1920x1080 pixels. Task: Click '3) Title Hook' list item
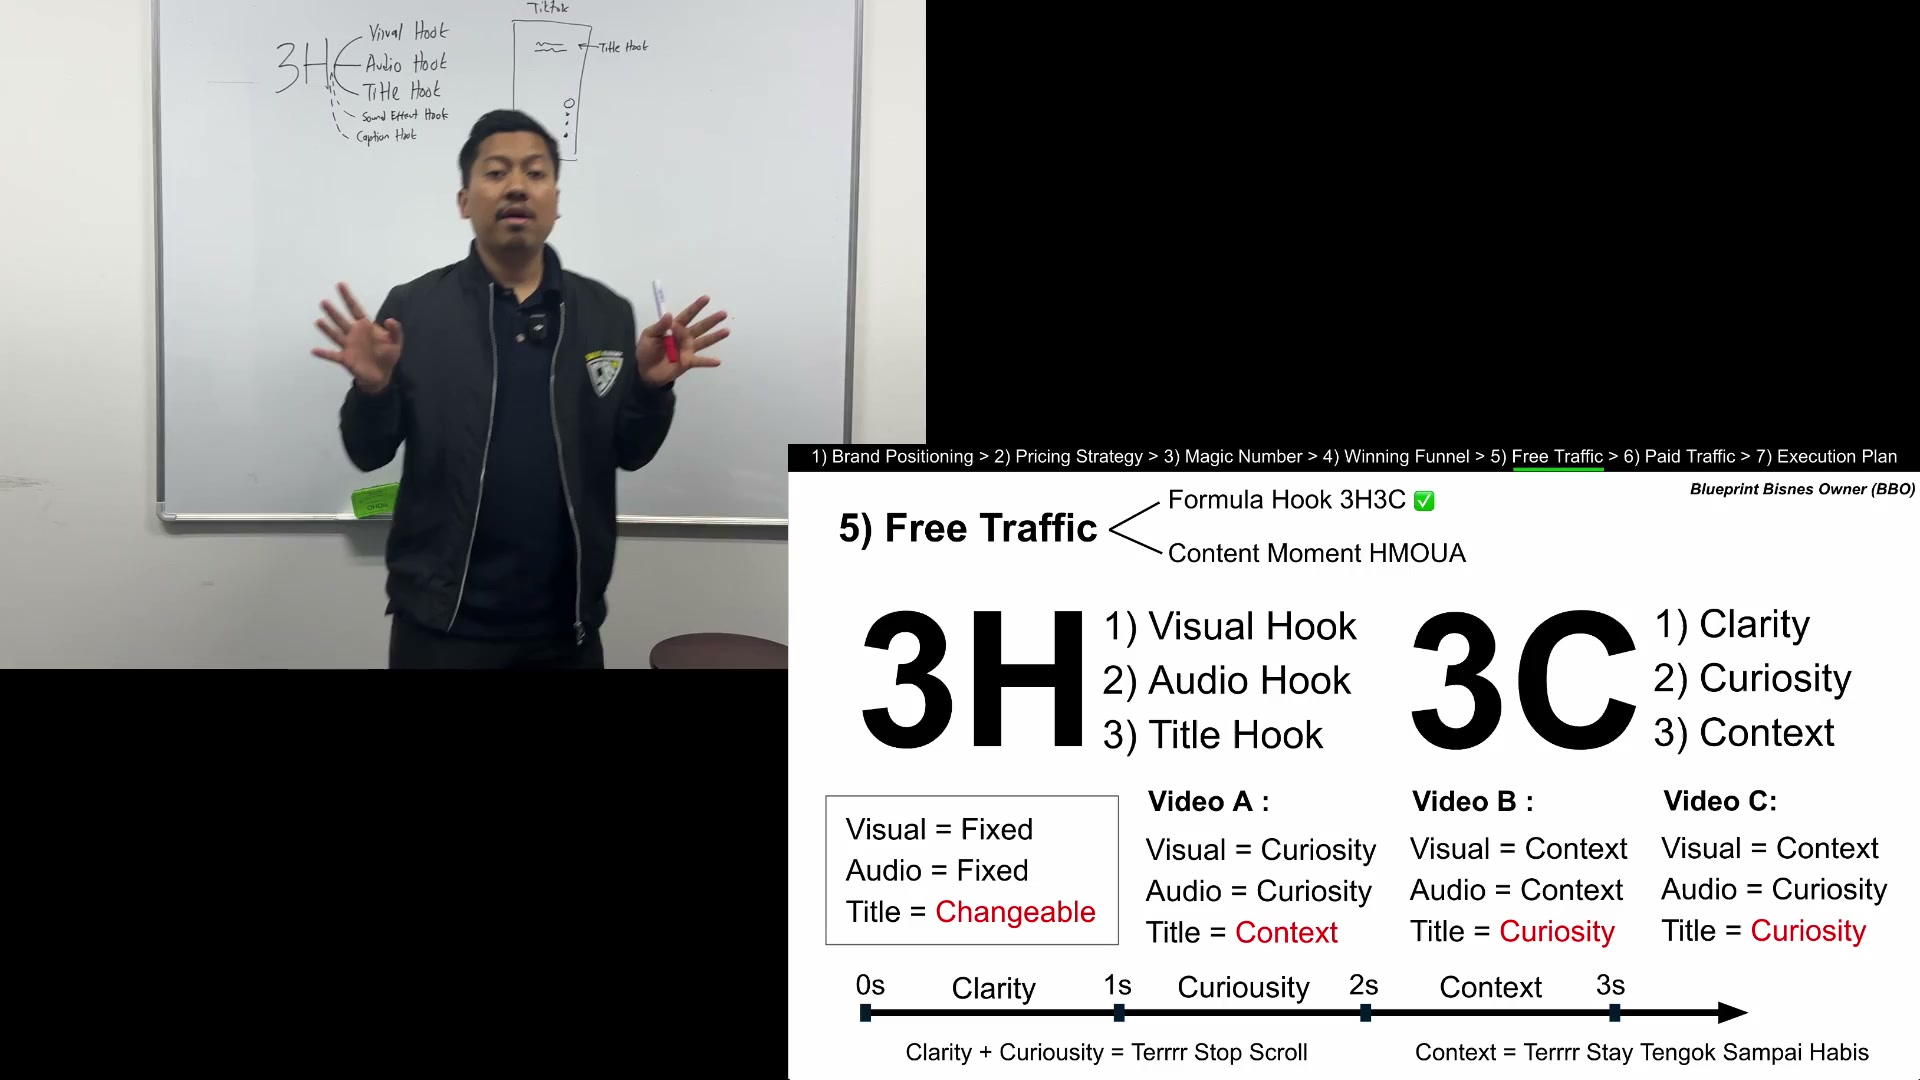coord(1212,735)
